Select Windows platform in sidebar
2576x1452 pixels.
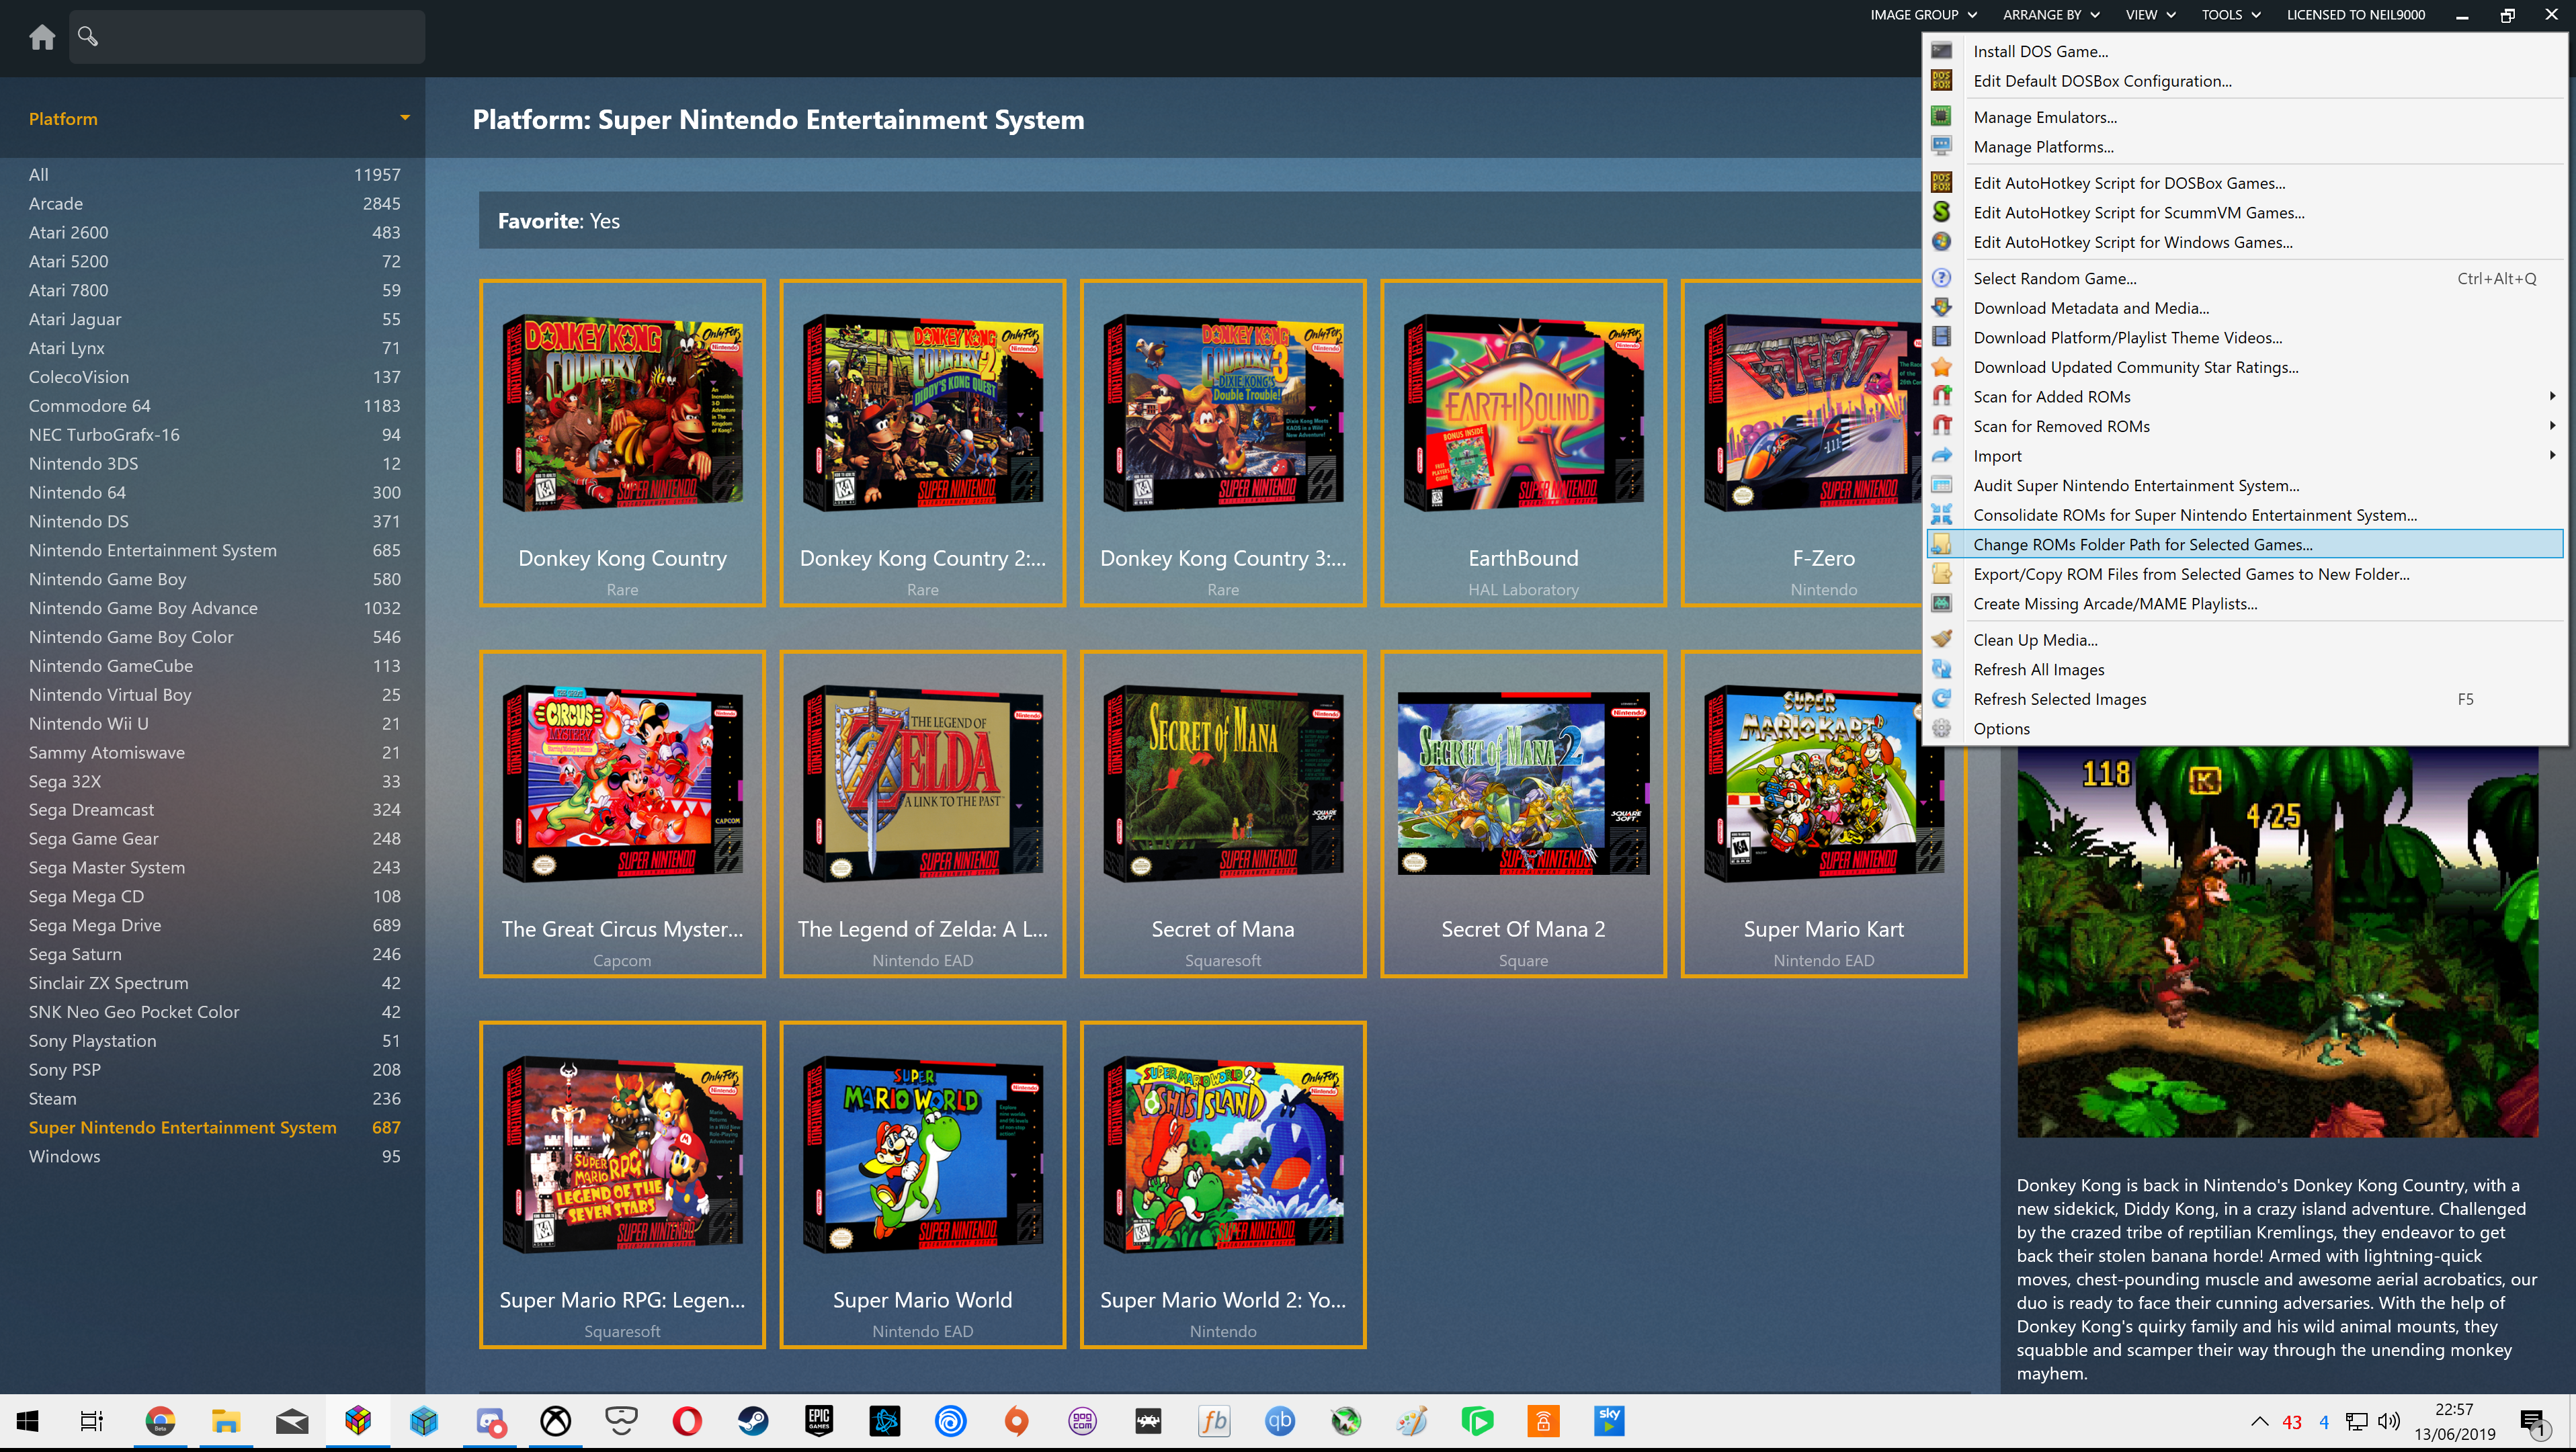coord(214,1156)
